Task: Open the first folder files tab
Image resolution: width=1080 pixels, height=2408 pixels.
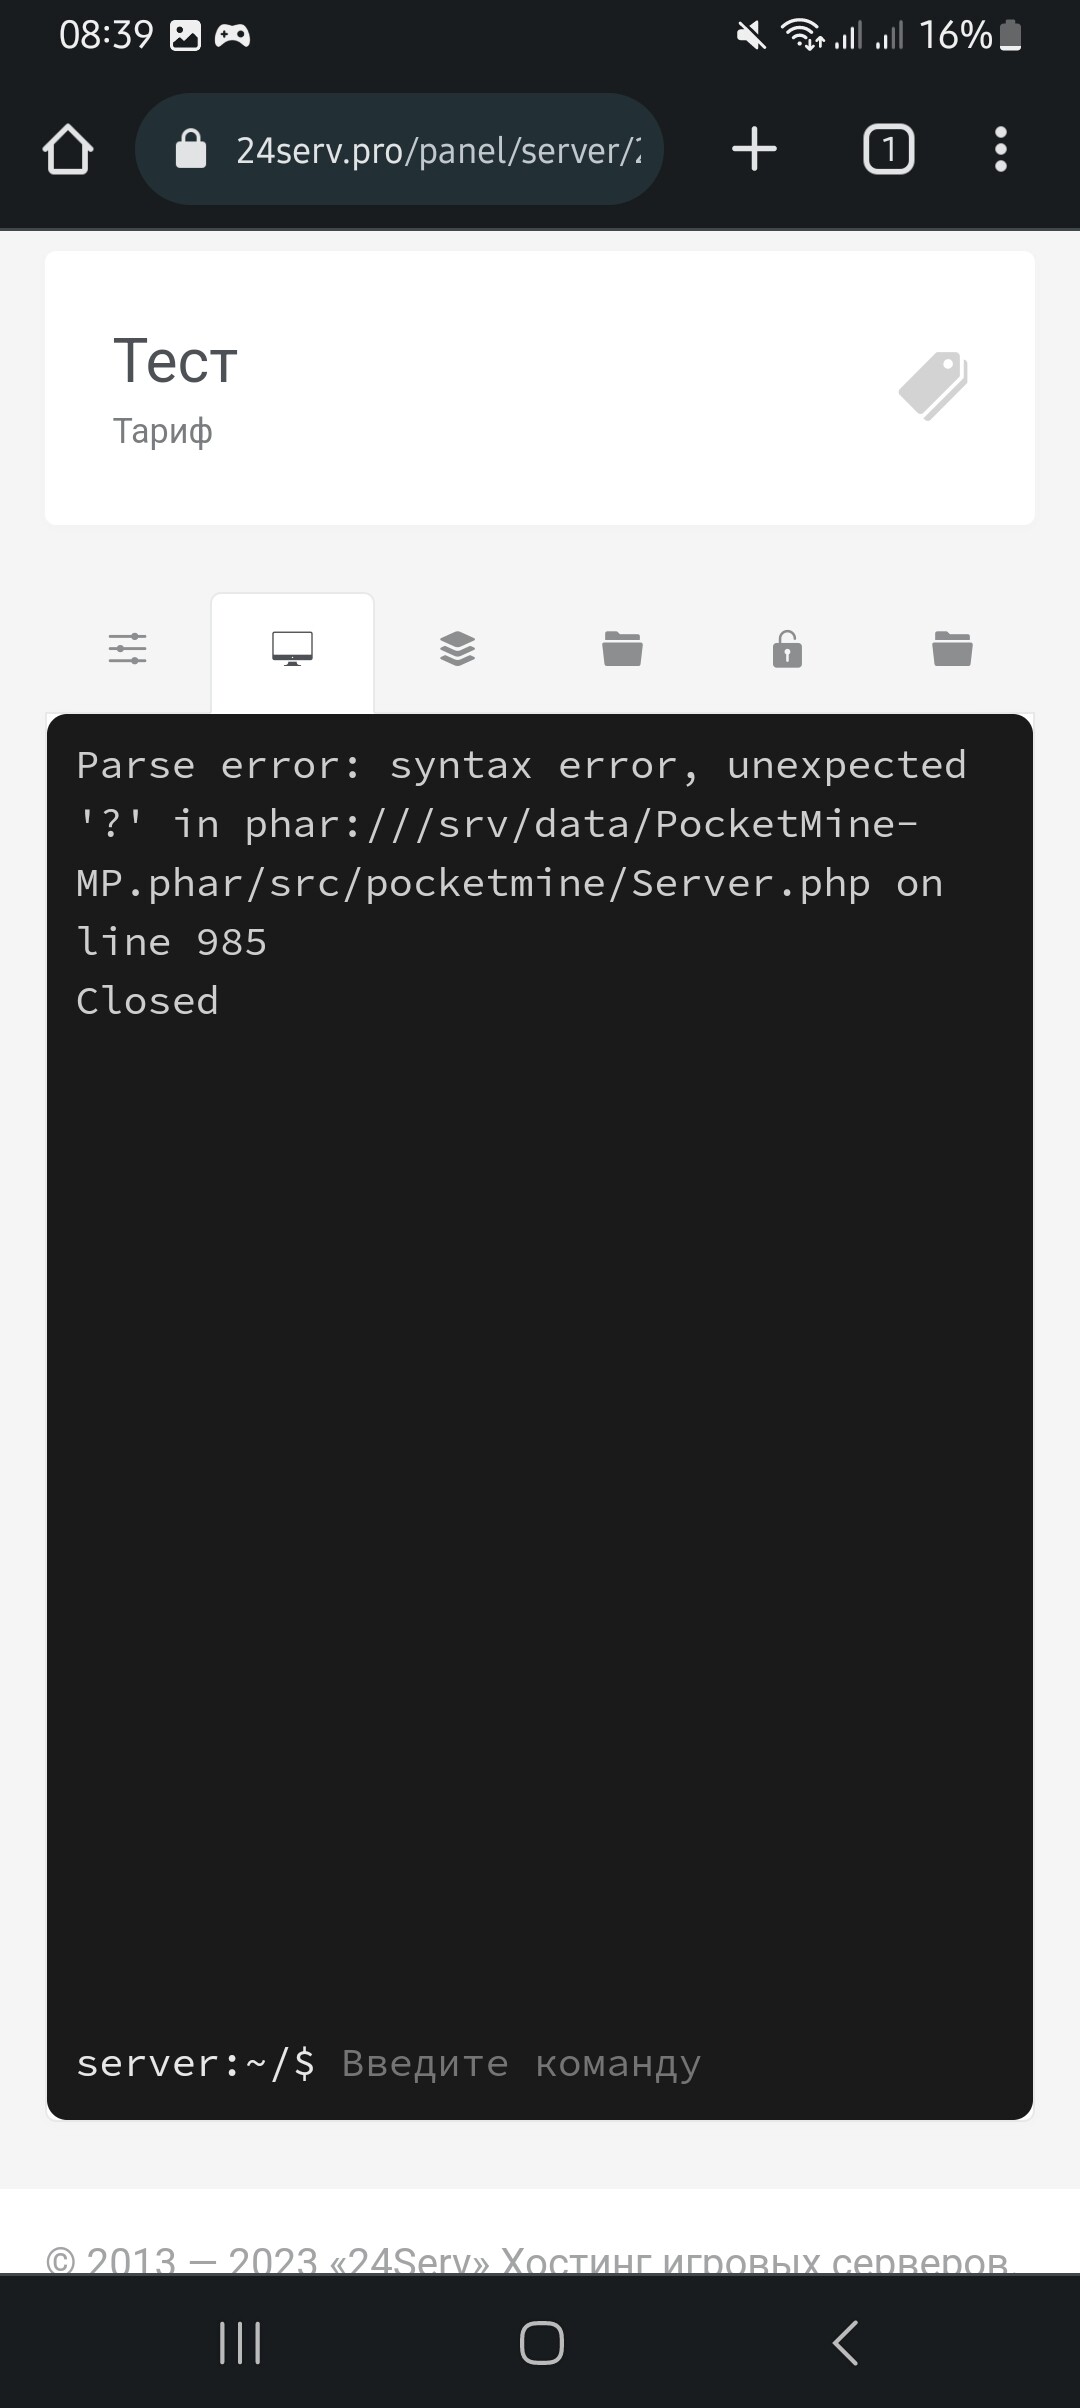Action: click(622, 649)
